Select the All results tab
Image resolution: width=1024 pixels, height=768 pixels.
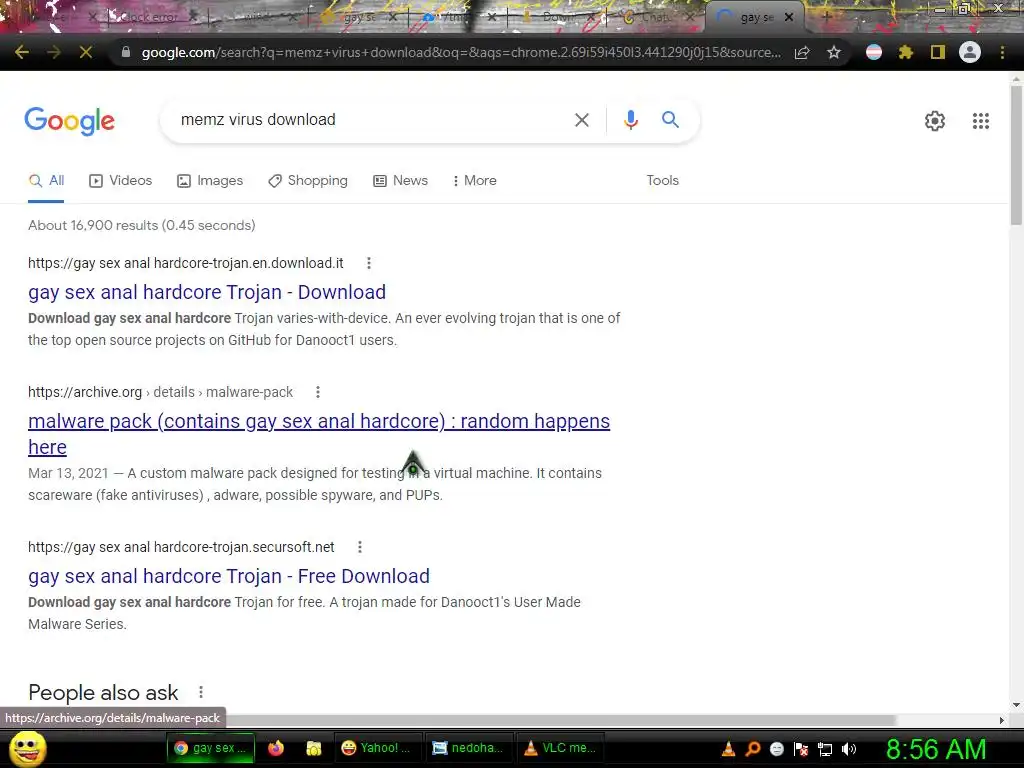point(46,181)
